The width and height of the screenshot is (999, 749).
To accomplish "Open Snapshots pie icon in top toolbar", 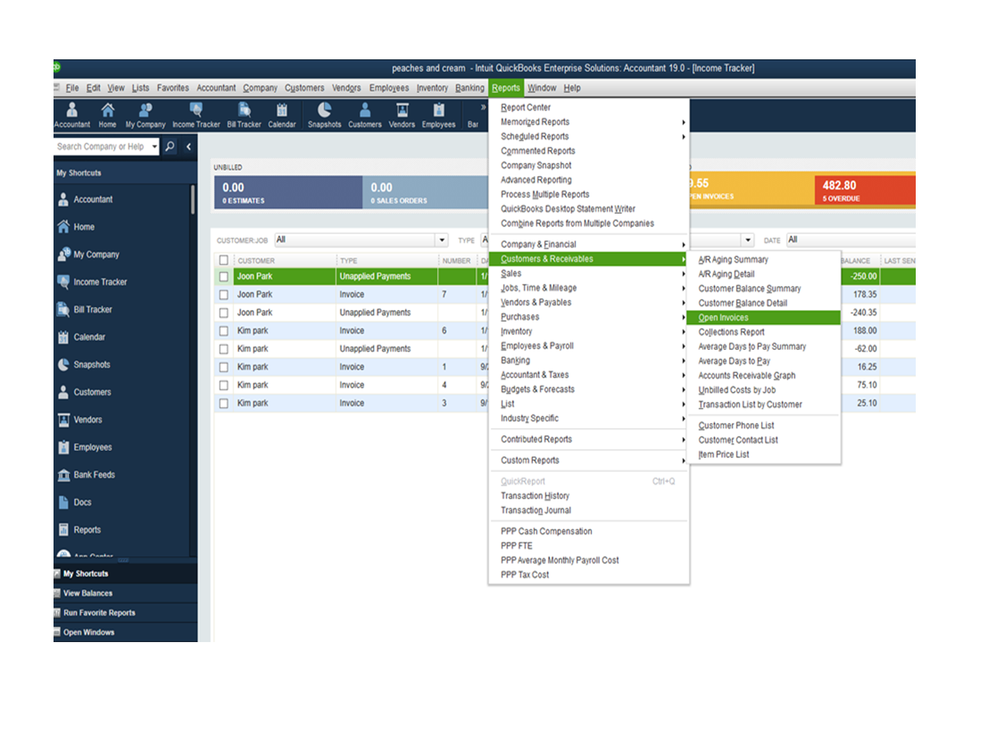I will pyautogui.click(x=324, y=115).
